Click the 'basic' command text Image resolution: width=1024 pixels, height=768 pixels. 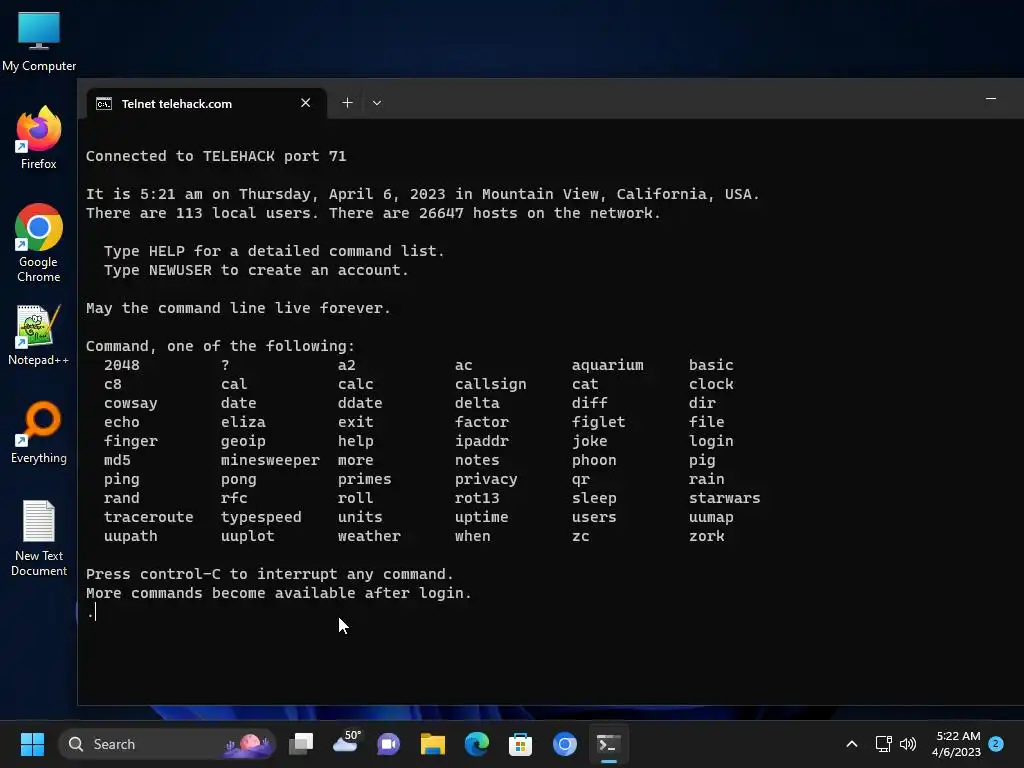pyautogui.click(x=711, y=365)
